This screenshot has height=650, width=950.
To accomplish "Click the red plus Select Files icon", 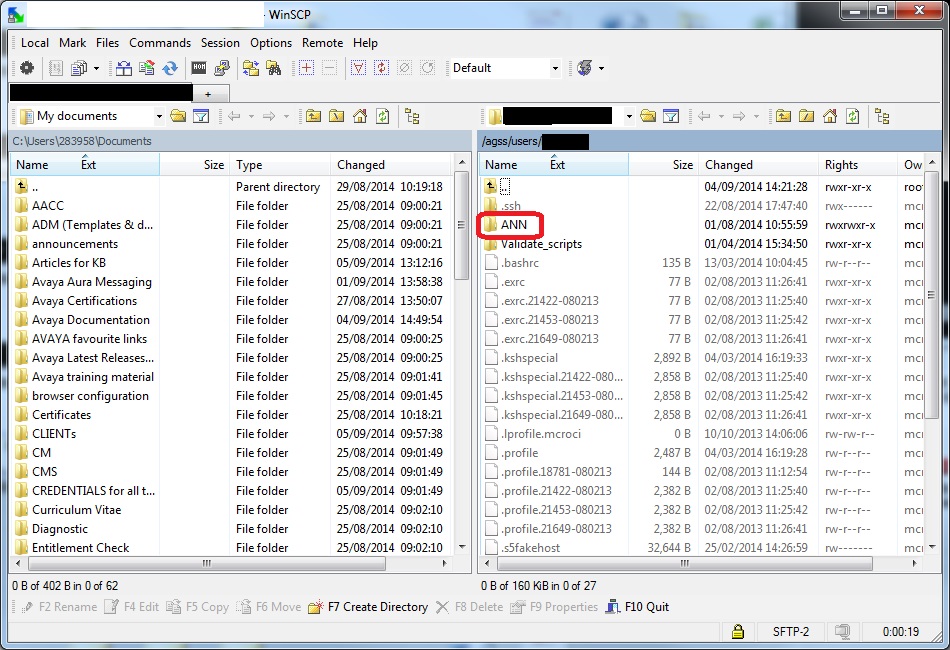I will pos(307,68).
